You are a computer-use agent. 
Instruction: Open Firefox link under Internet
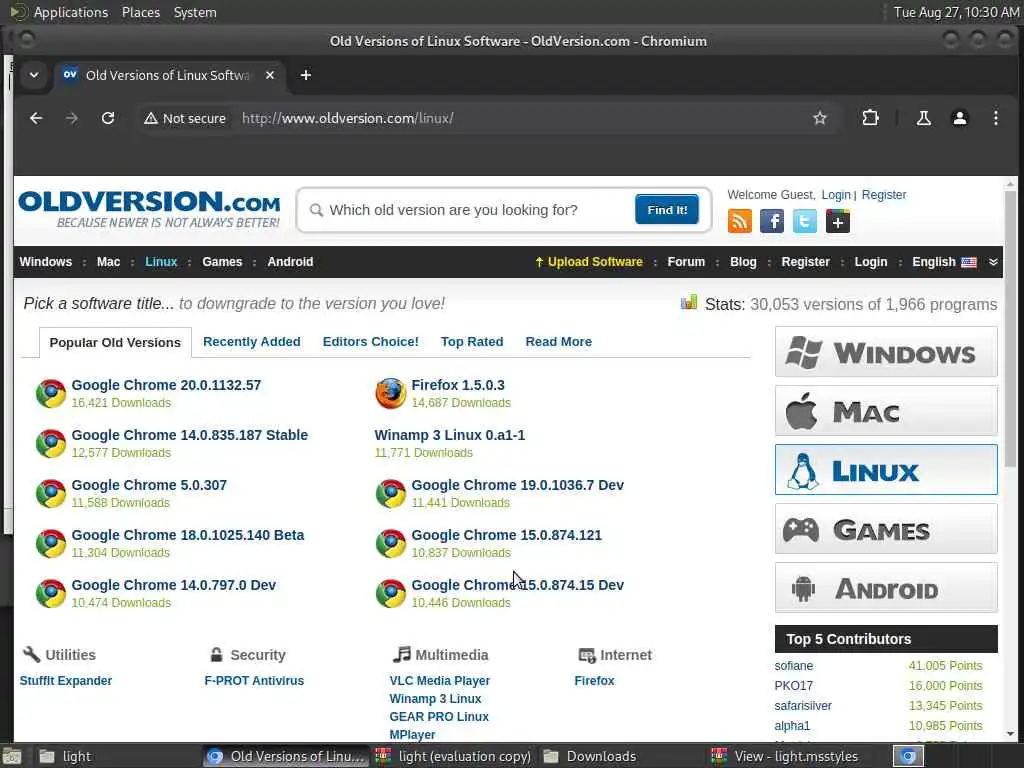tap(594, 680)
